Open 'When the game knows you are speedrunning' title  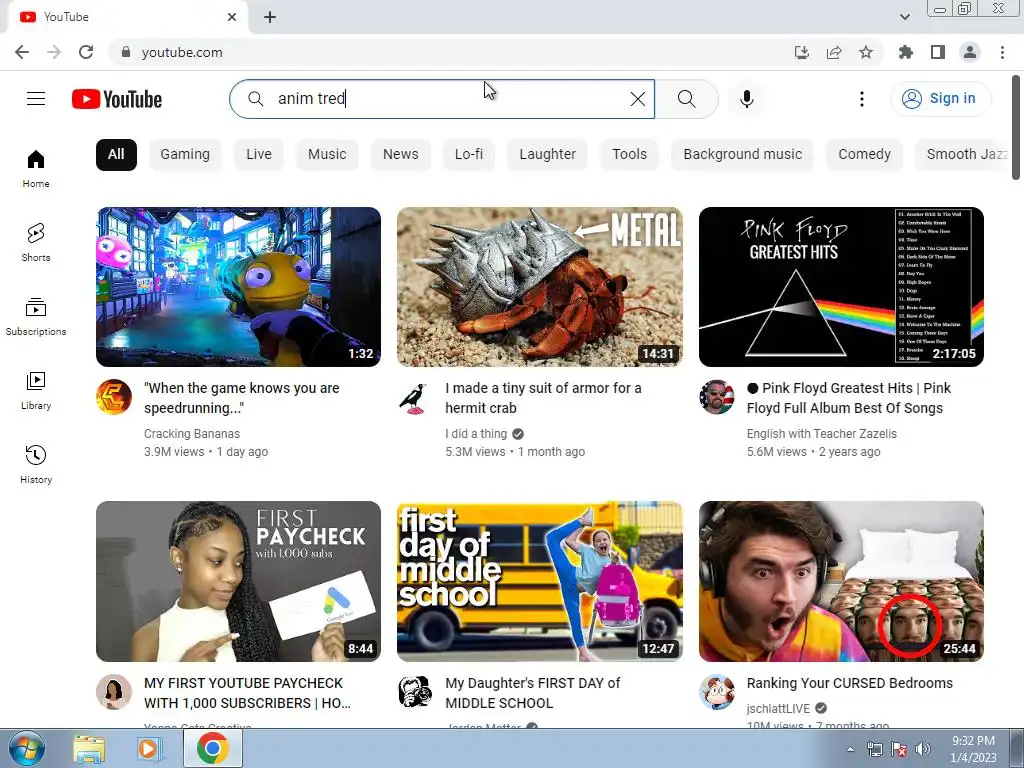click(x=242, y=398)
